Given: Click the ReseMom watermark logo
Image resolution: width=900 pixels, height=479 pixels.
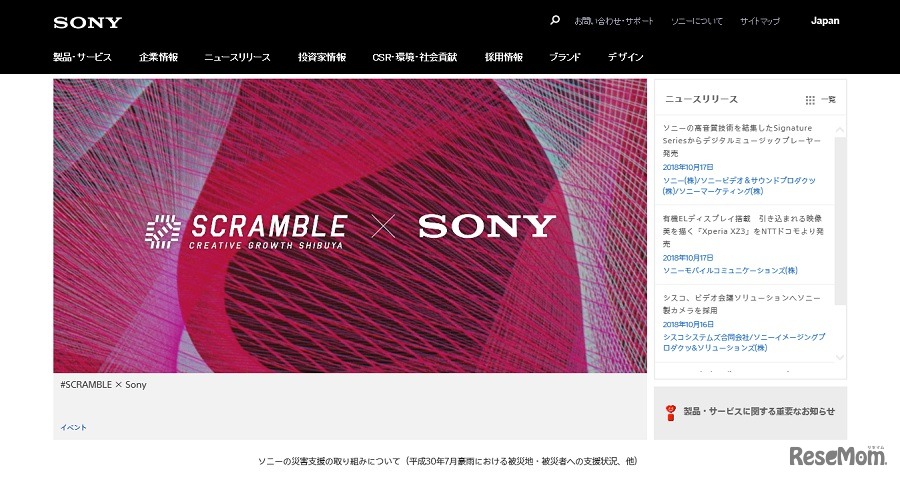Looking at the screenshot, I should click(838, 456).
